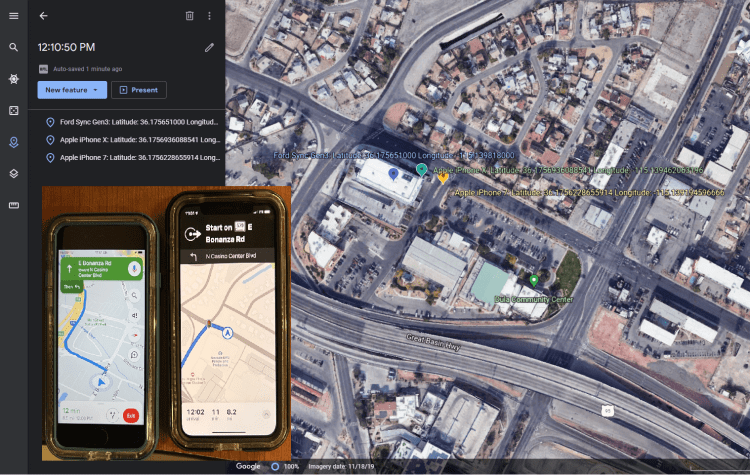Expand the New feature dropdown
This screenshot has width=750, height=475.
click(72, 90)
